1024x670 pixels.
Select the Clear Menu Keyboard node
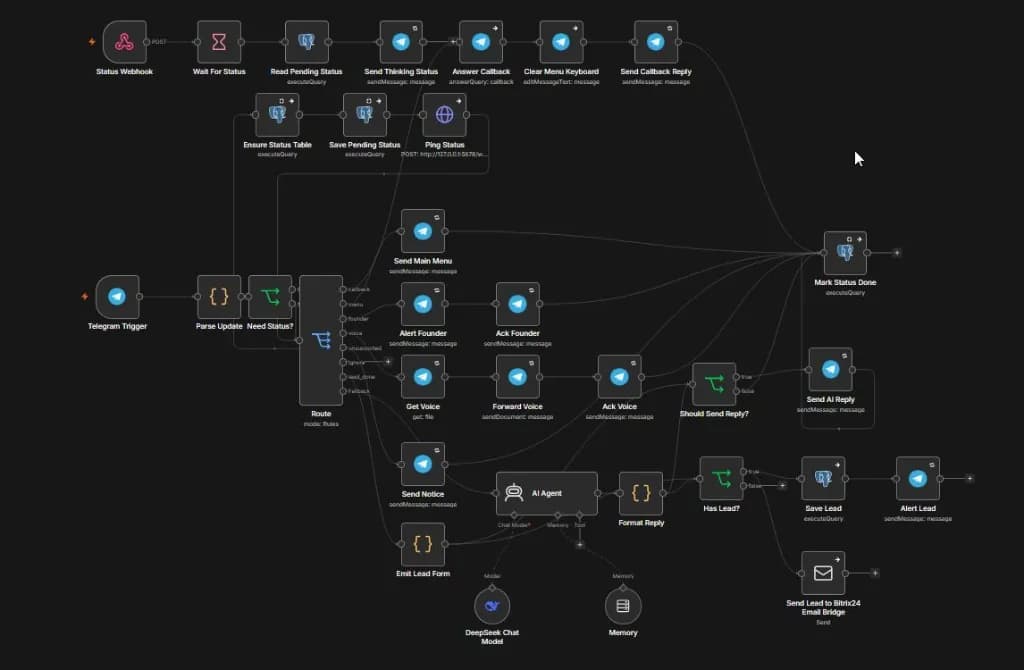(x=561, y=42)
